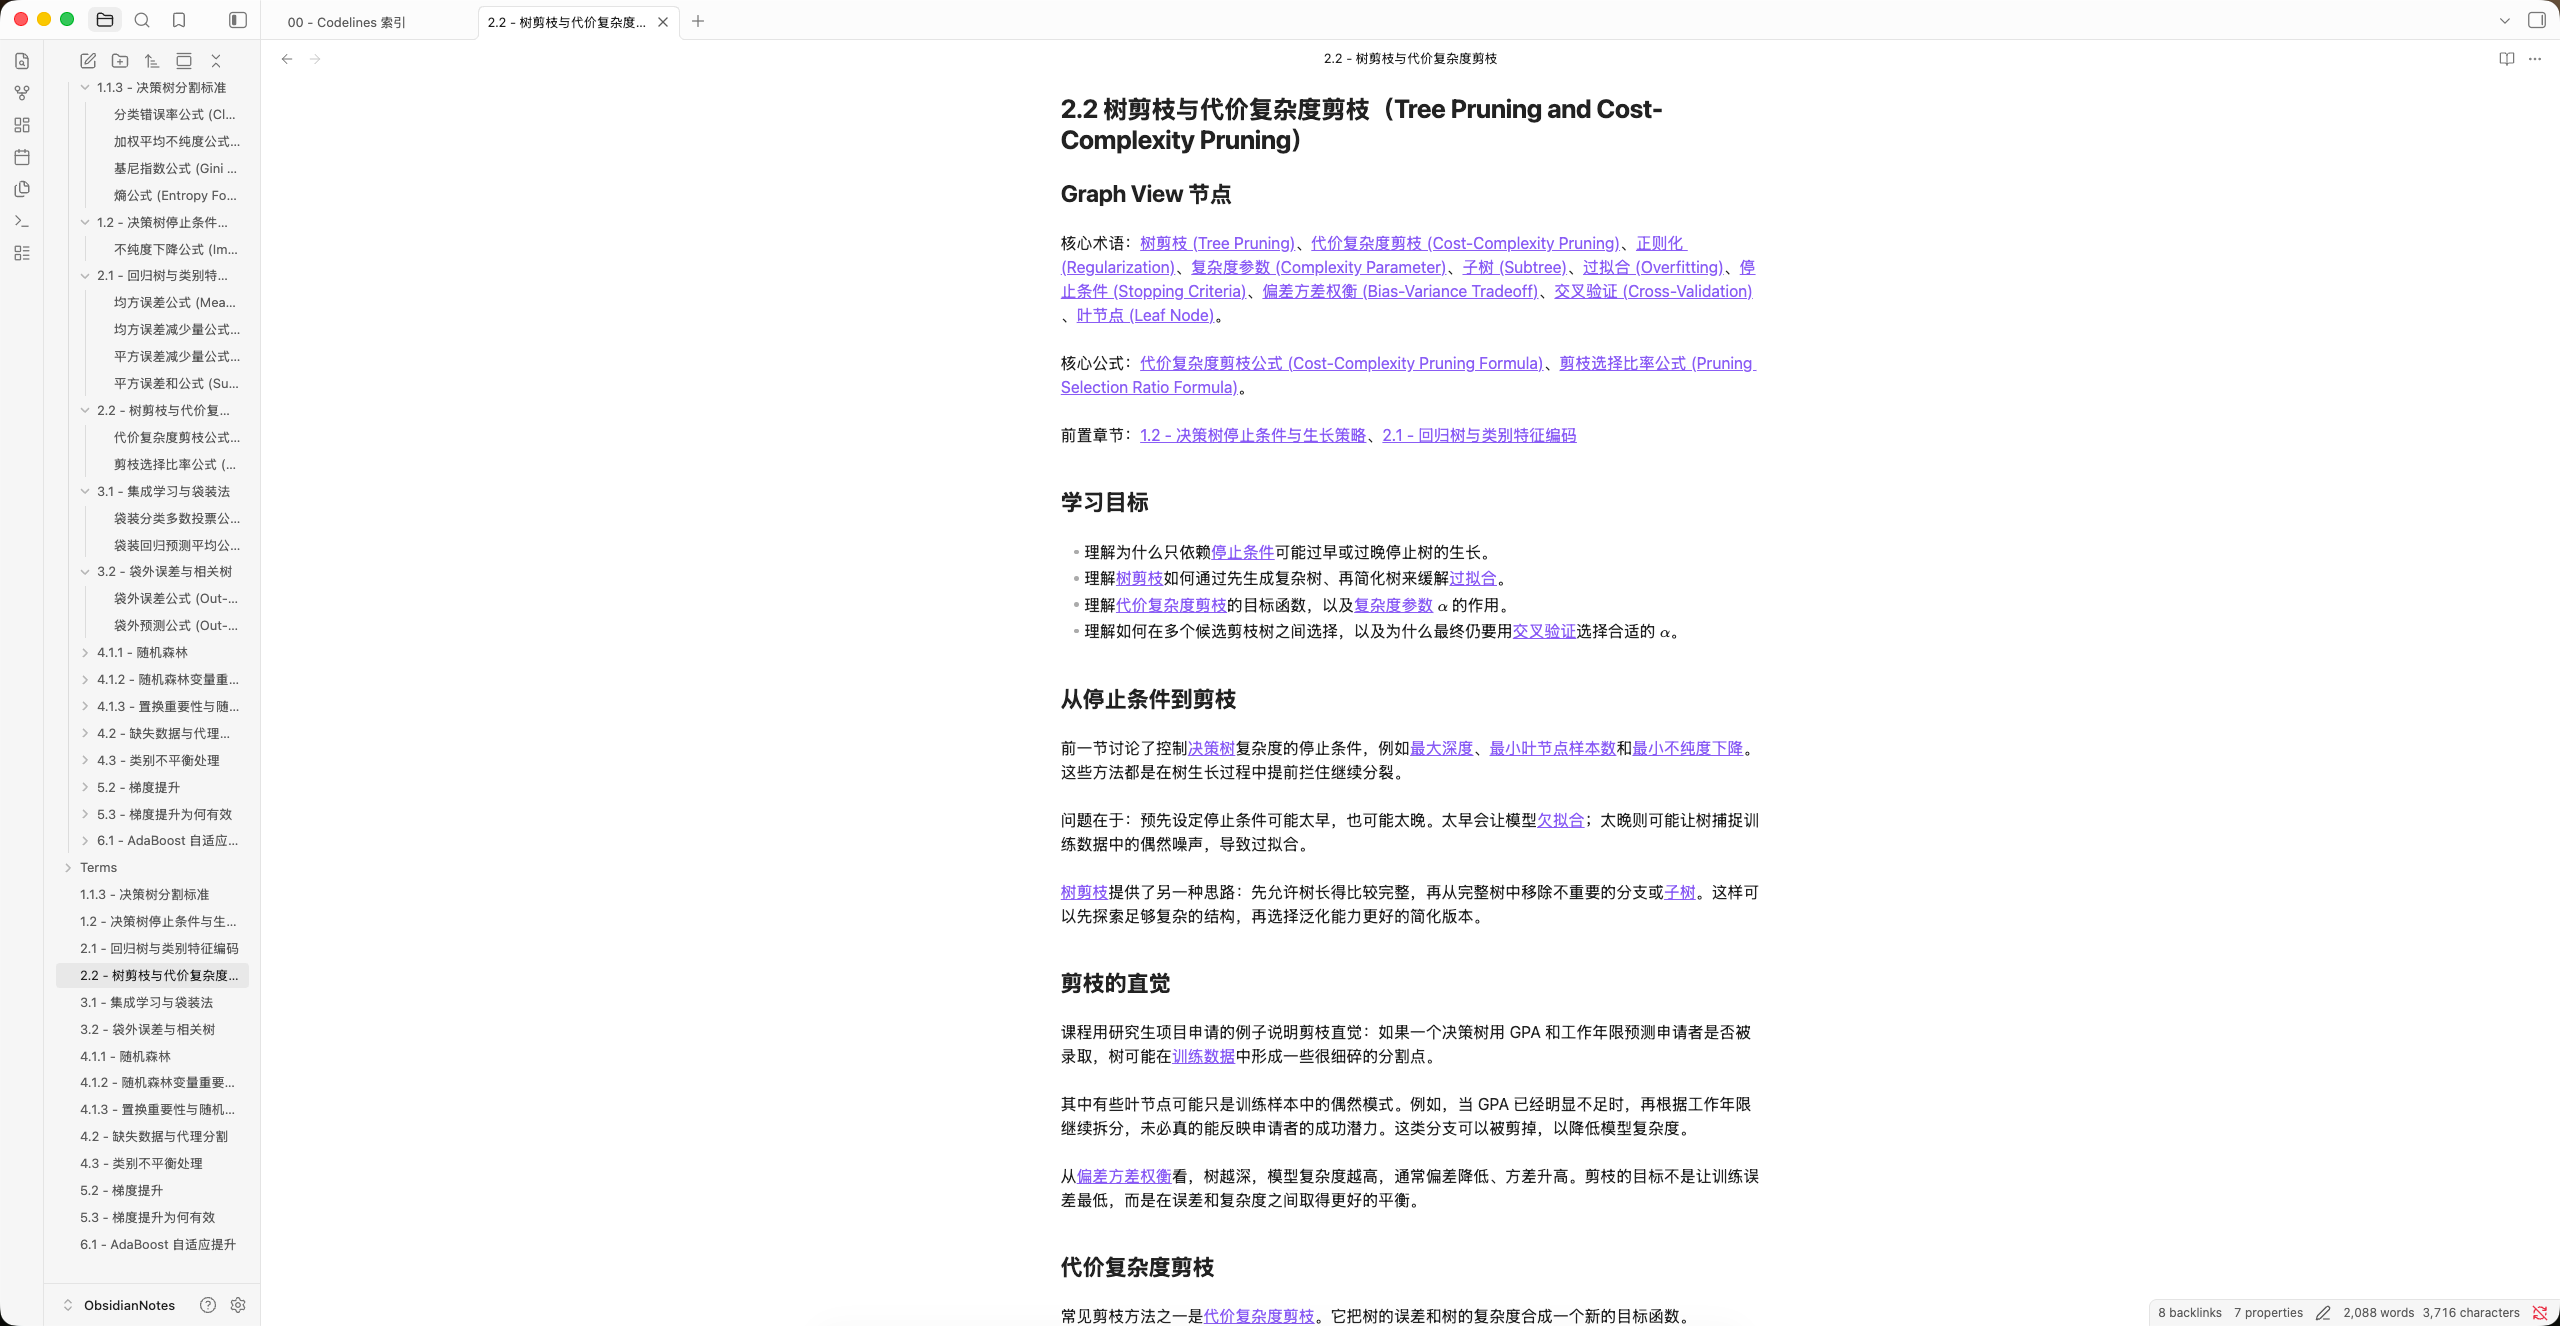2560x1326 pixels.
Task: Create a new note in the sidebar
Action: click(x=88, y=61)
